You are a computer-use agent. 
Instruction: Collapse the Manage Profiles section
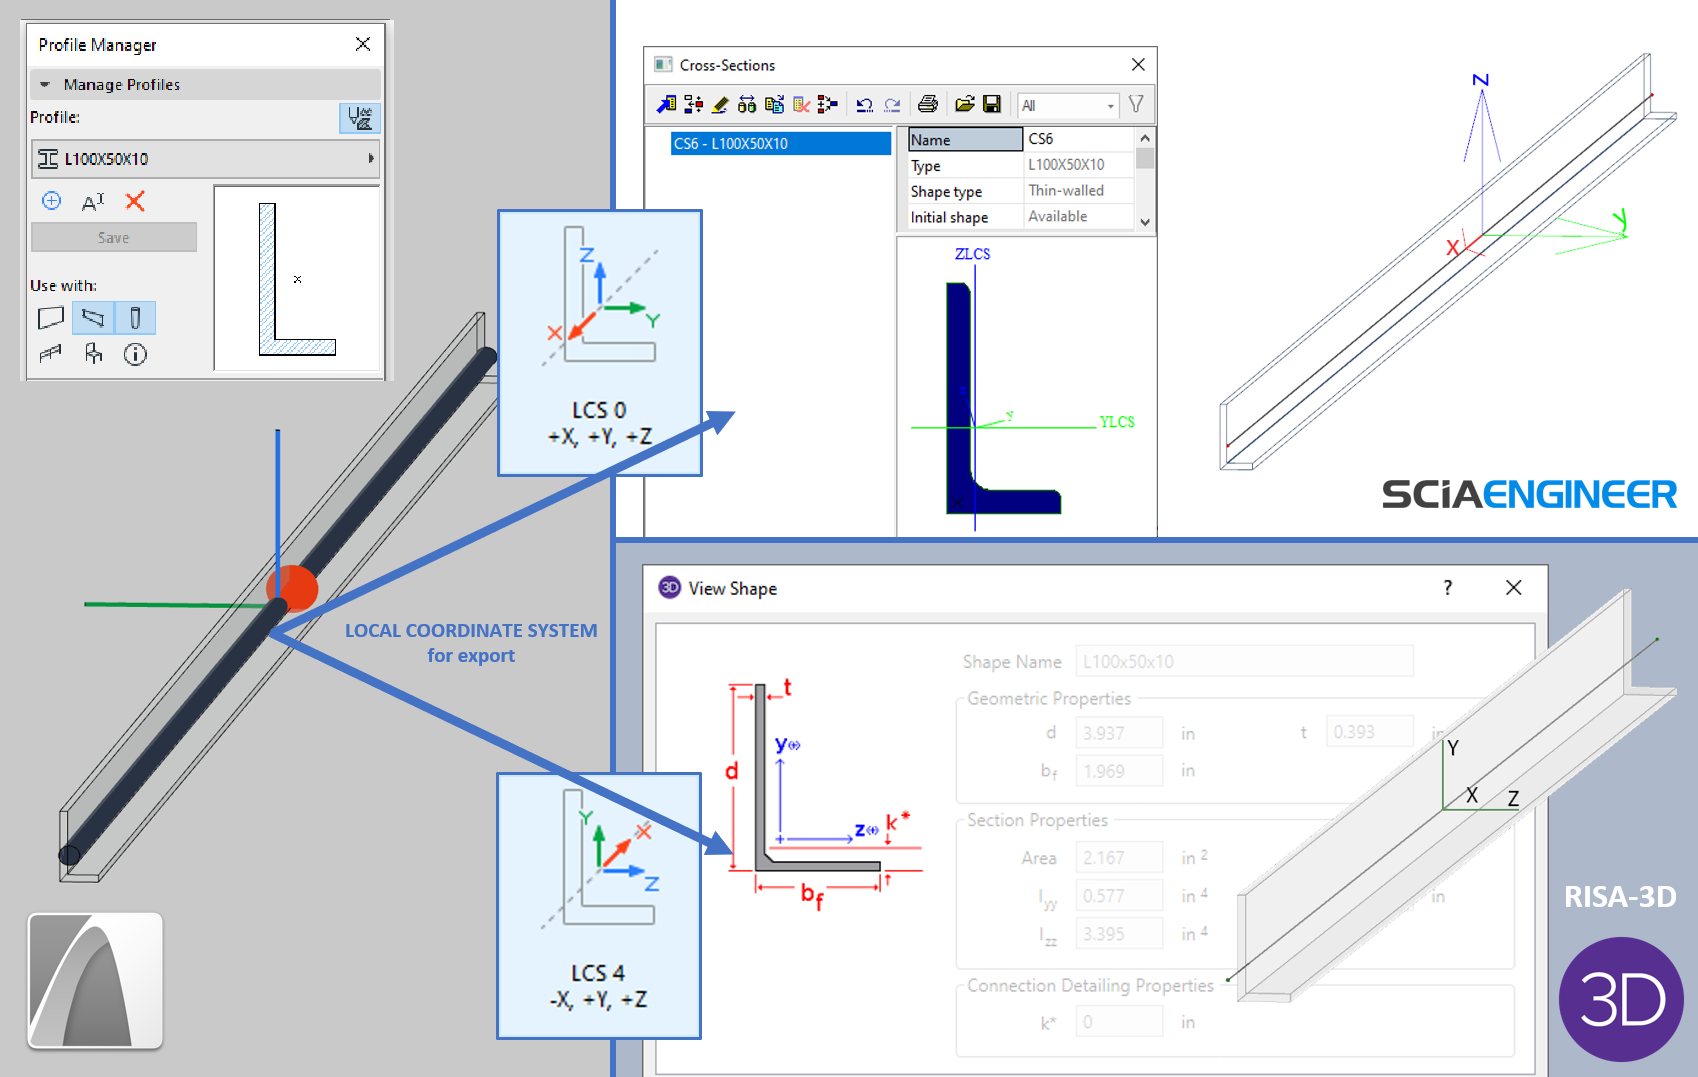[x=45, y=85]
